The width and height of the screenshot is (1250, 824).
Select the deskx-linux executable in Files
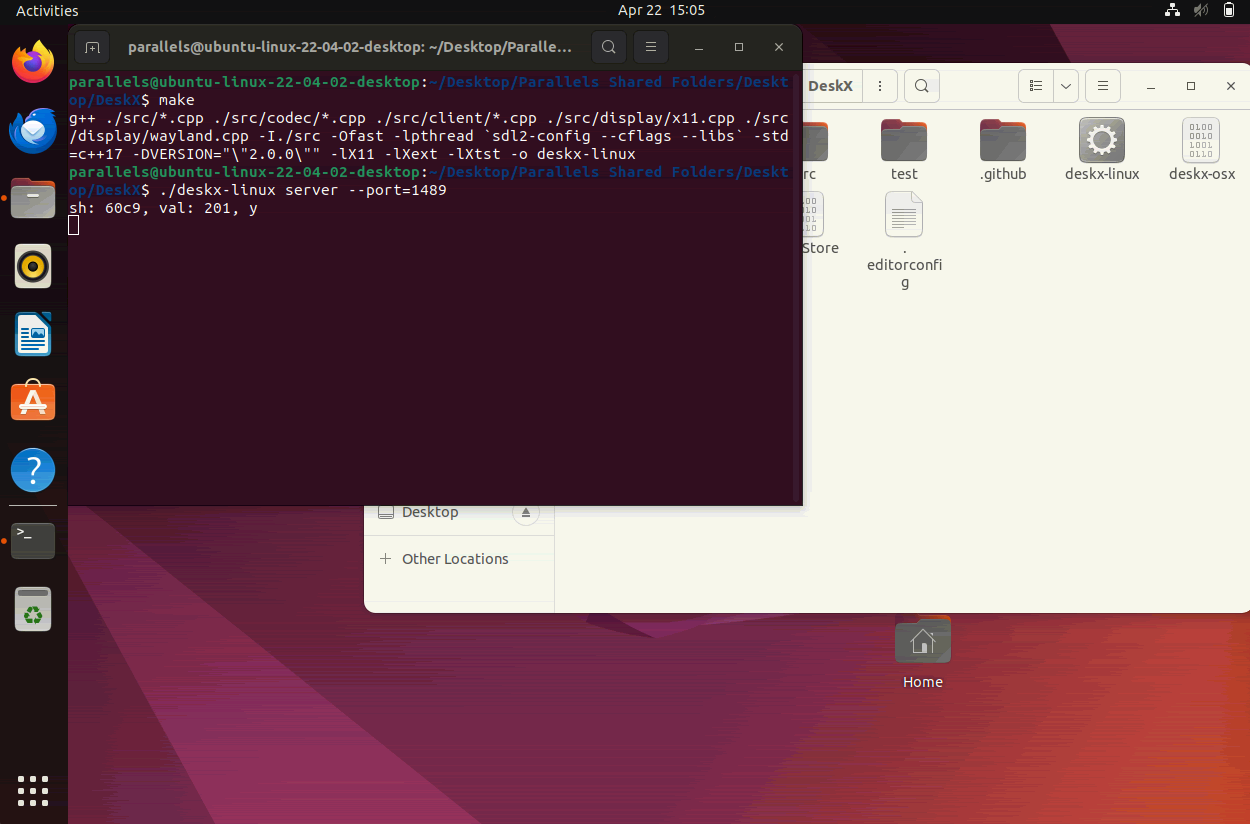pyautogui.click(x=1102, y=150)
